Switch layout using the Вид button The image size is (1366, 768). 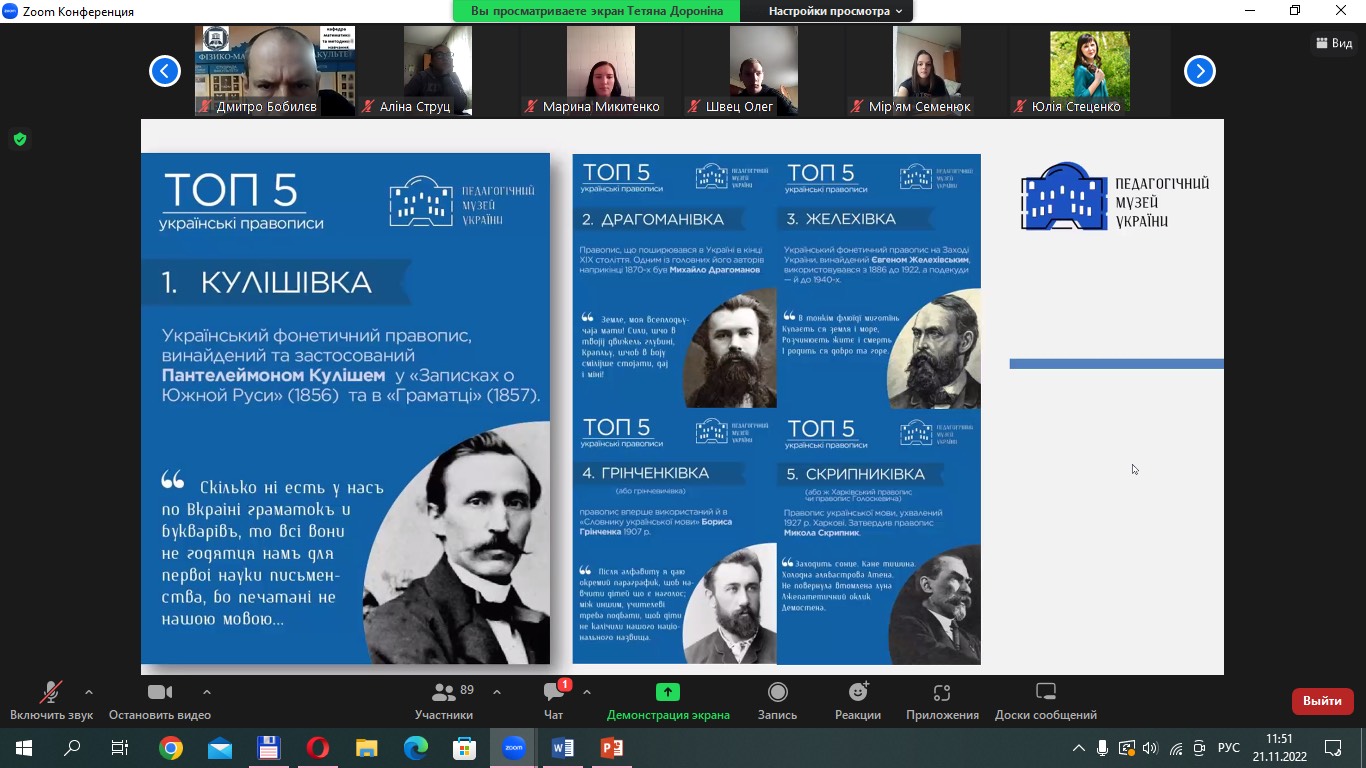1334,43
